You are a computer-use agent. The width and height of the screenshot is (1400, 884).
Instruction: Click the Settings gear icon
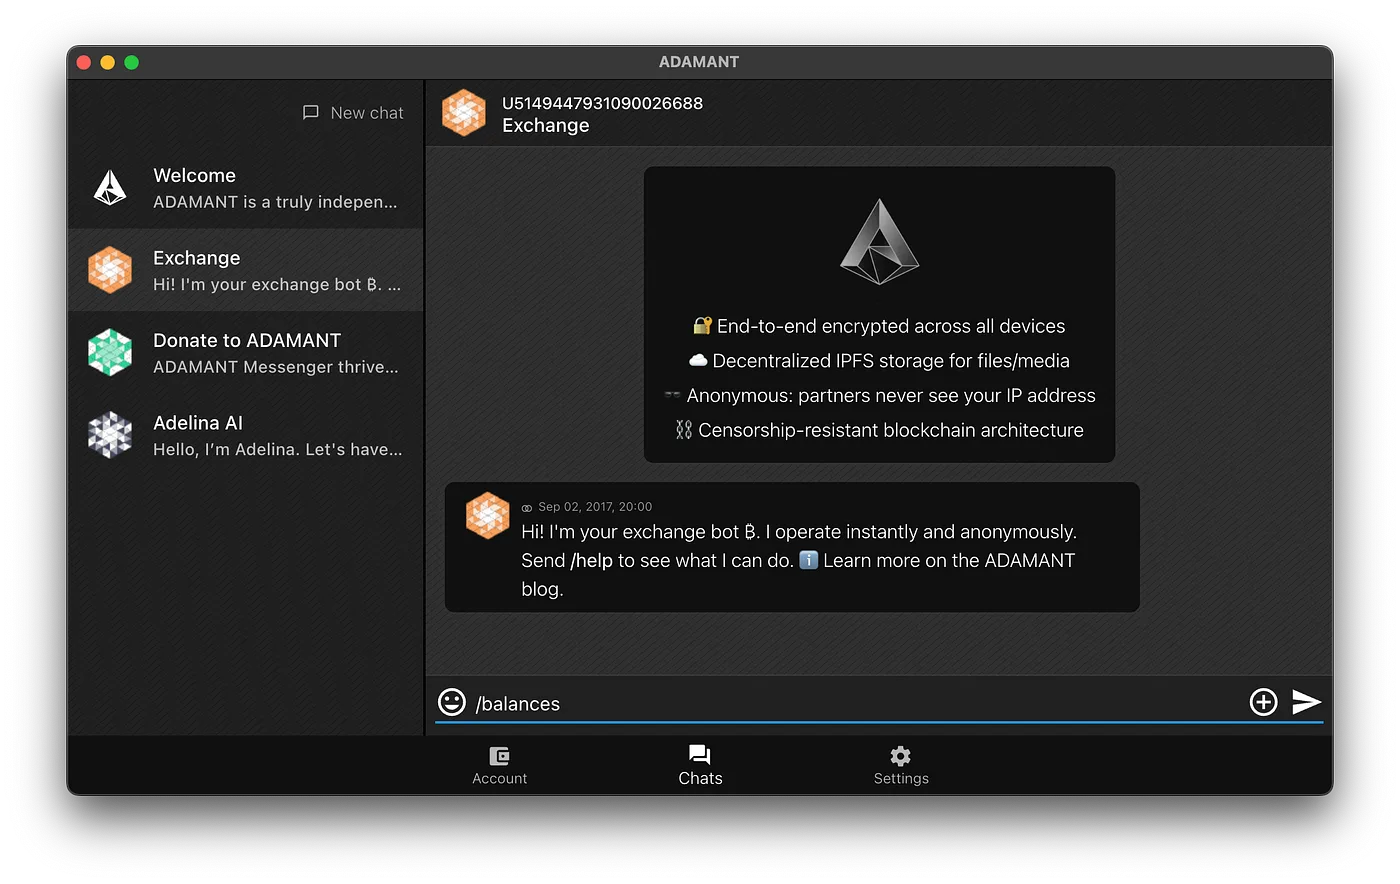901,756
